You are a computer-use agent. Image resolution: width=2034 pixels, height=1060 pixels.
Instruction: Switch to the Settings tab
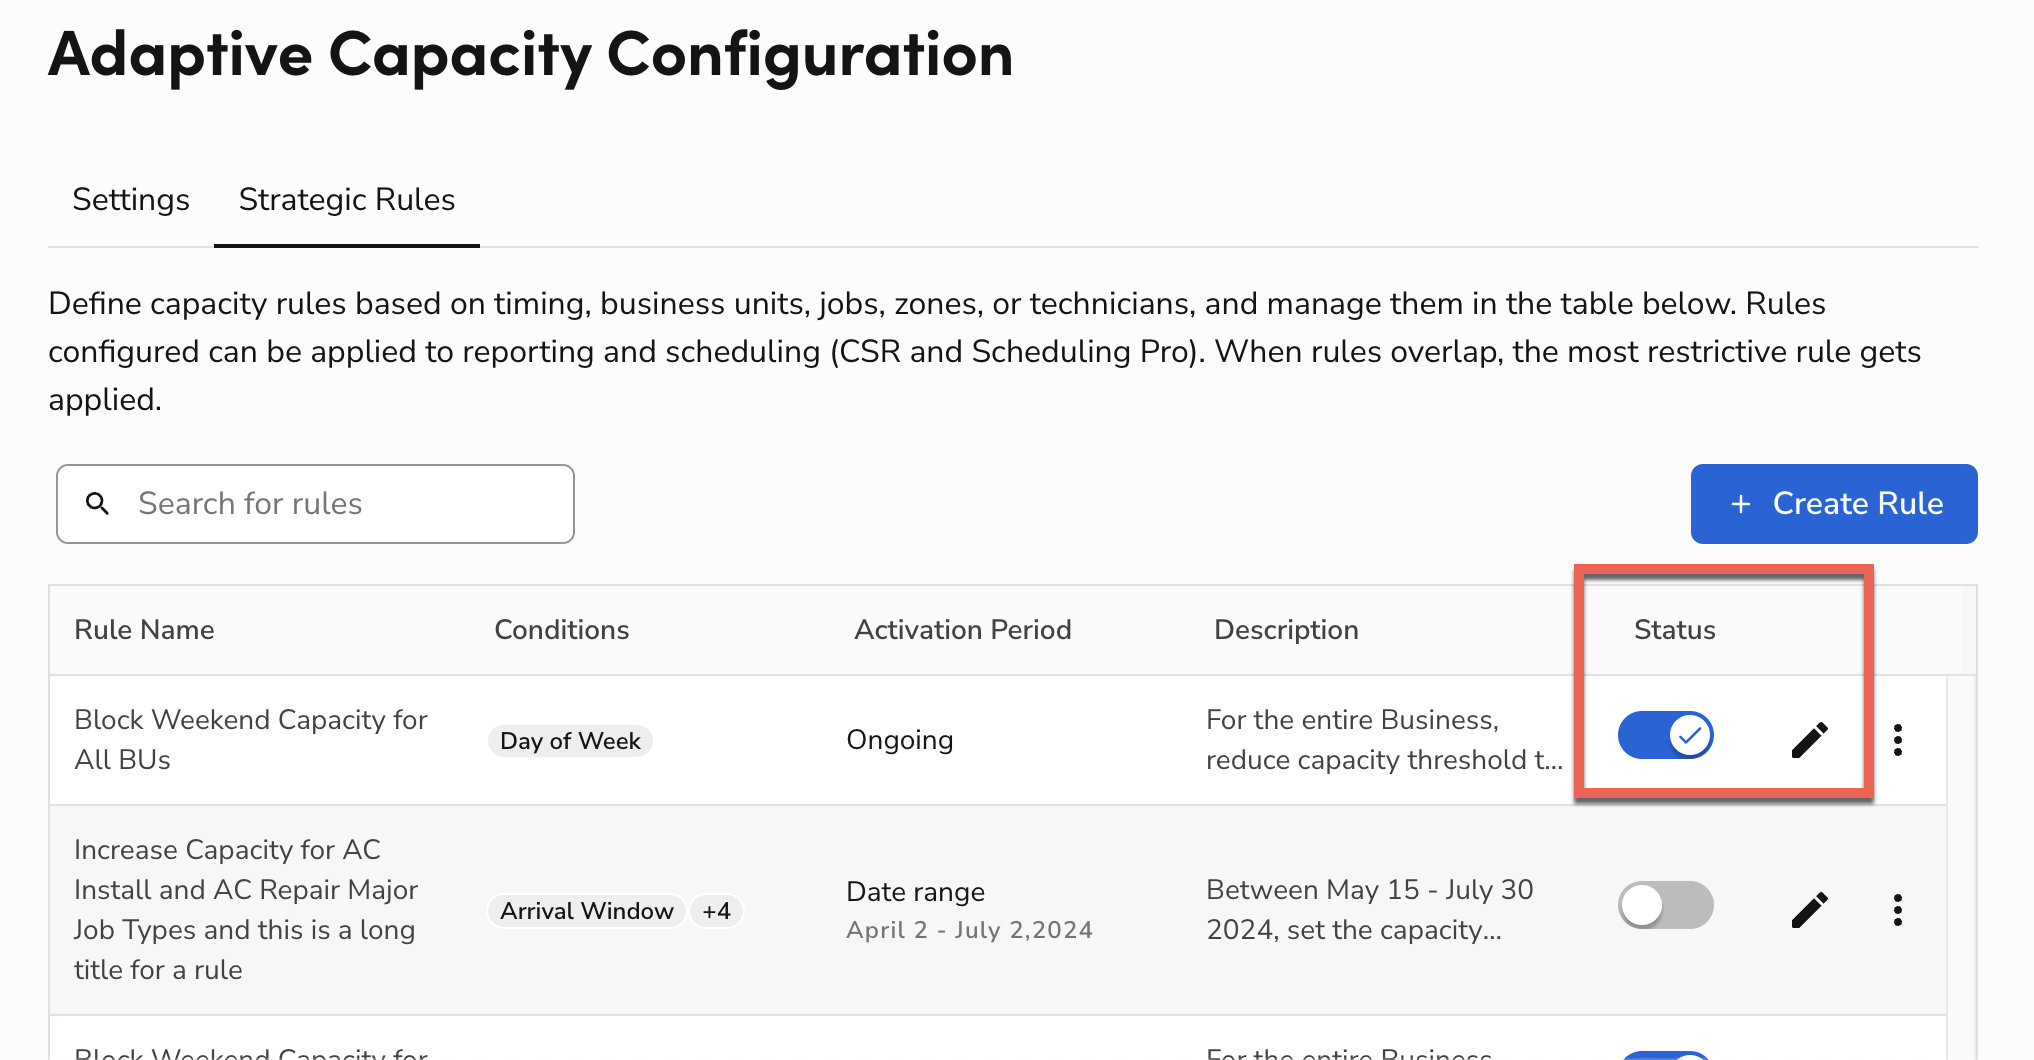(130, 199)
